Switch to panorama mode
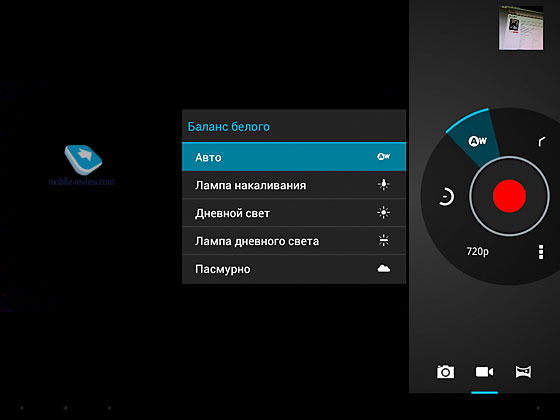The width and height of the screenshot is (560, 420). pos(523,372)
